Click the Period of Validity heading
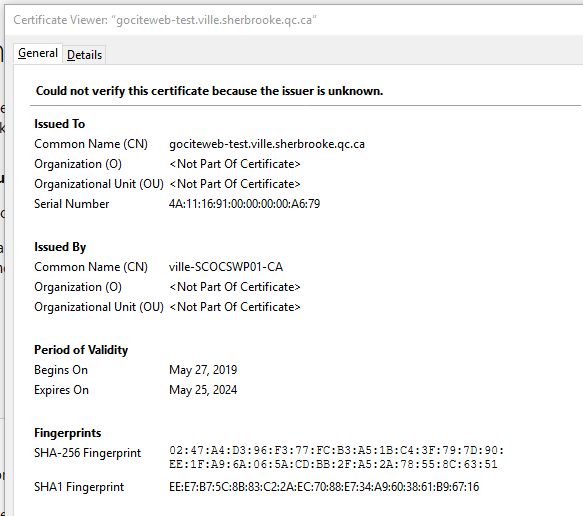The image size is (583, 516). coord(81,350)
